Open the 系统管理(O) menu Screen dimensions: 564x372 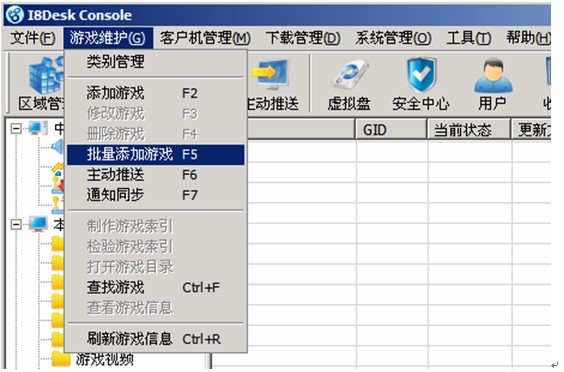click(393, 38)
